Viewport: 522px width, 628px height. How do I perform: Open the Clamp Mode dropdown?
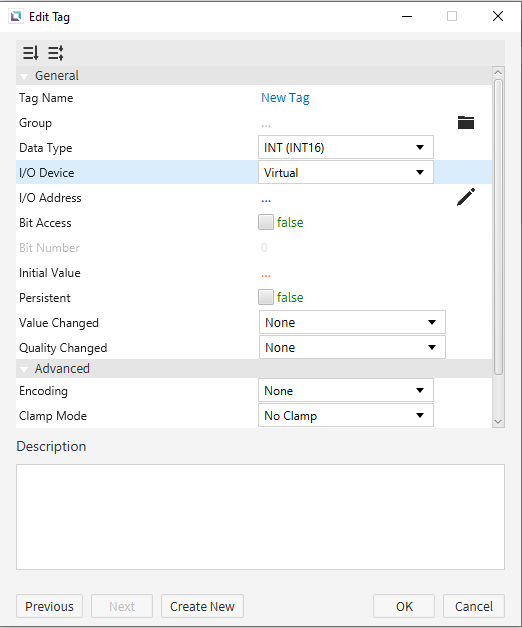(x=346, y=415)
